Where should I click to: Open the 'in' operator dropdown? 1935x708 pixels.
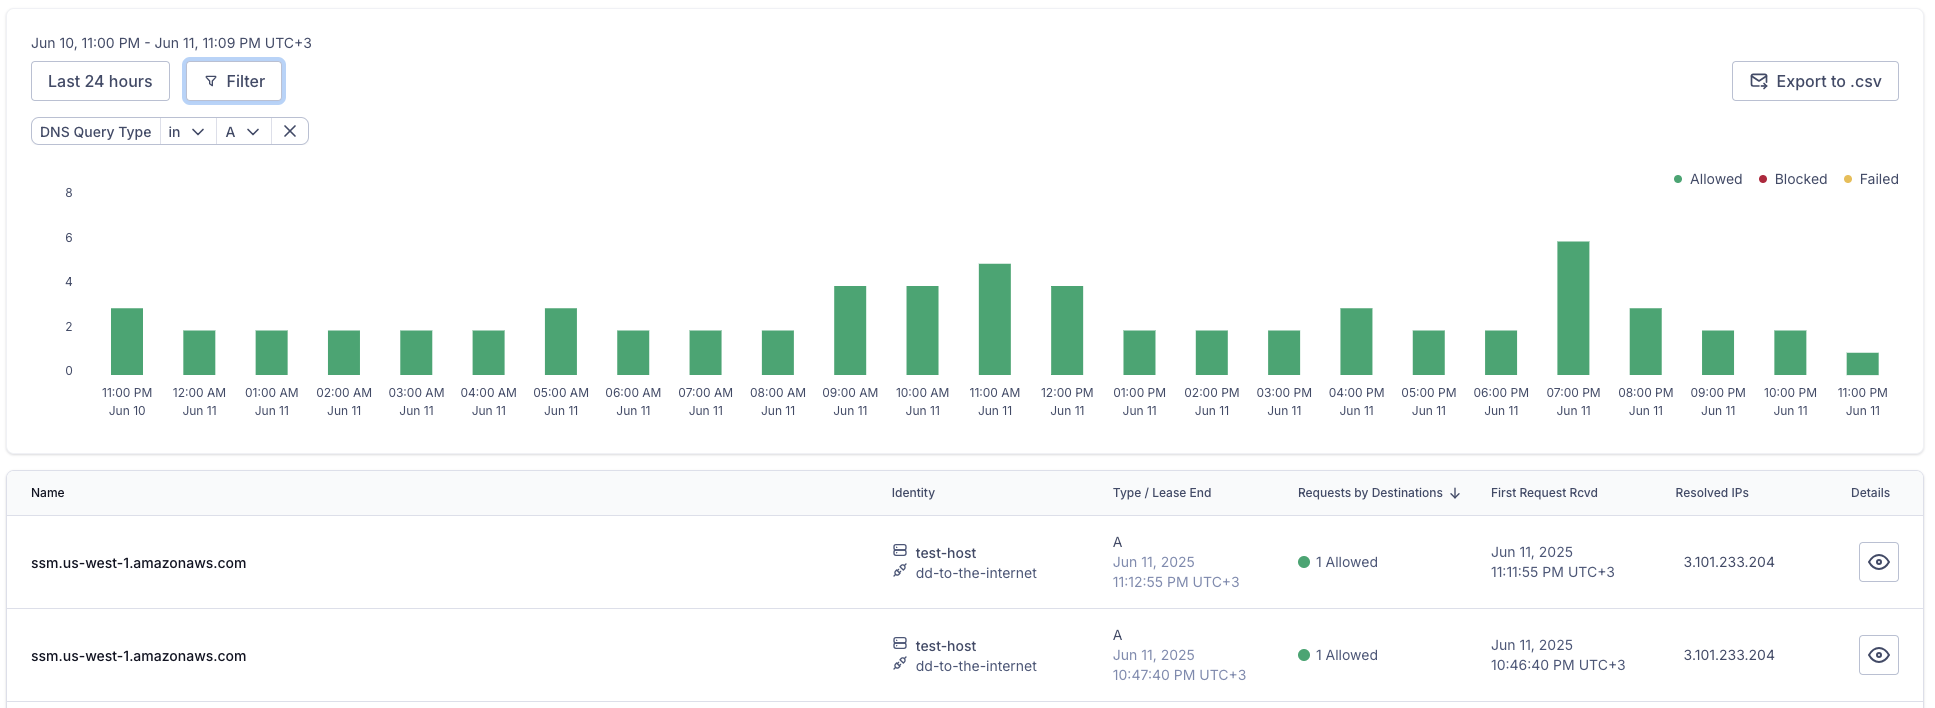point(187,132)
